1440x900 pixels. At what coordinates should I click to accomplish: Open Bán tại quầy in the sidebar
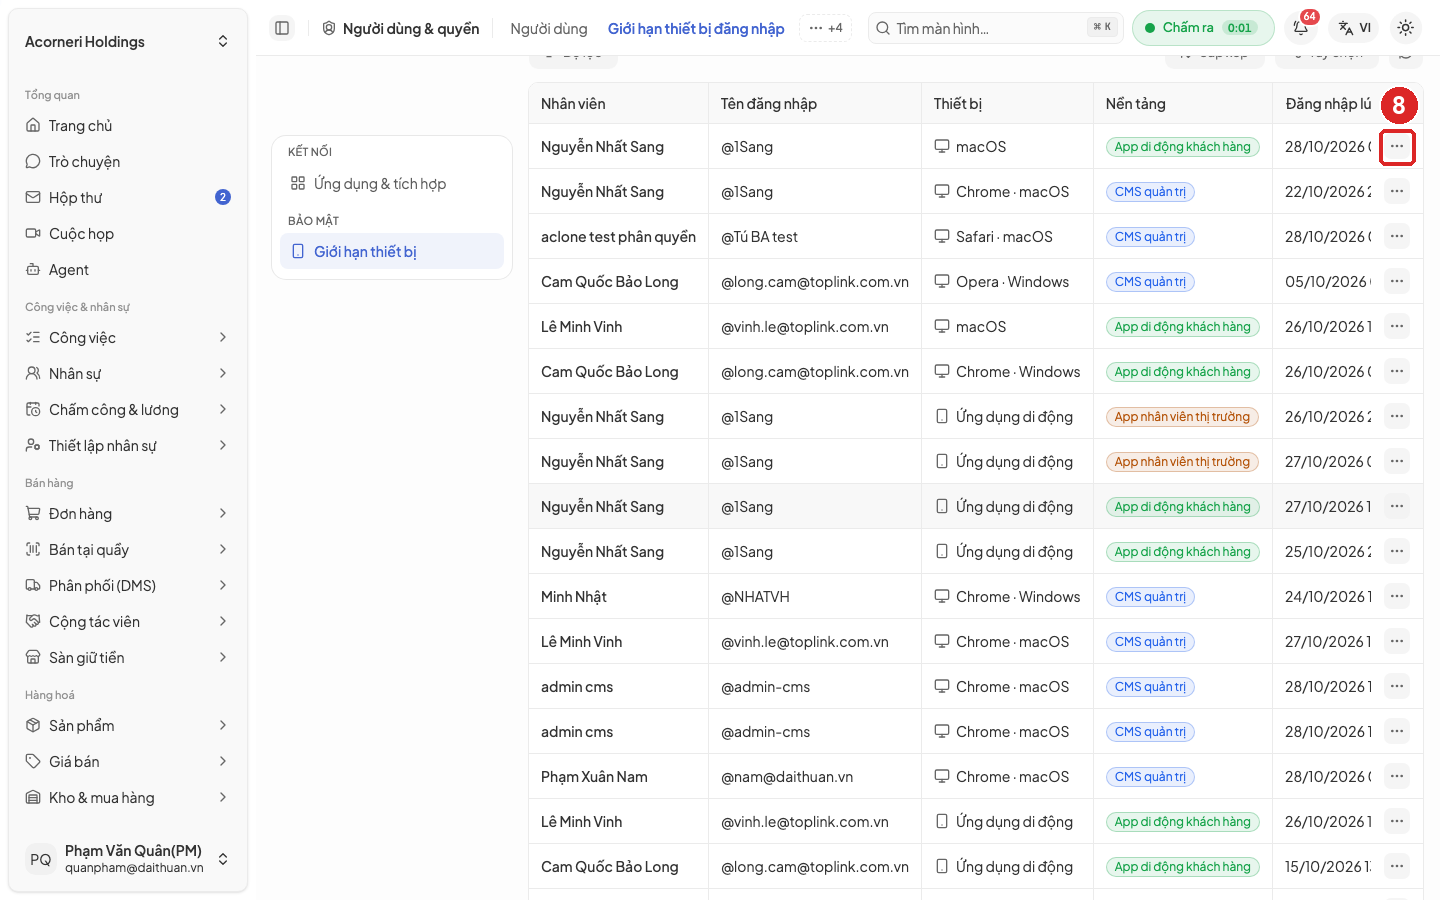128,550
